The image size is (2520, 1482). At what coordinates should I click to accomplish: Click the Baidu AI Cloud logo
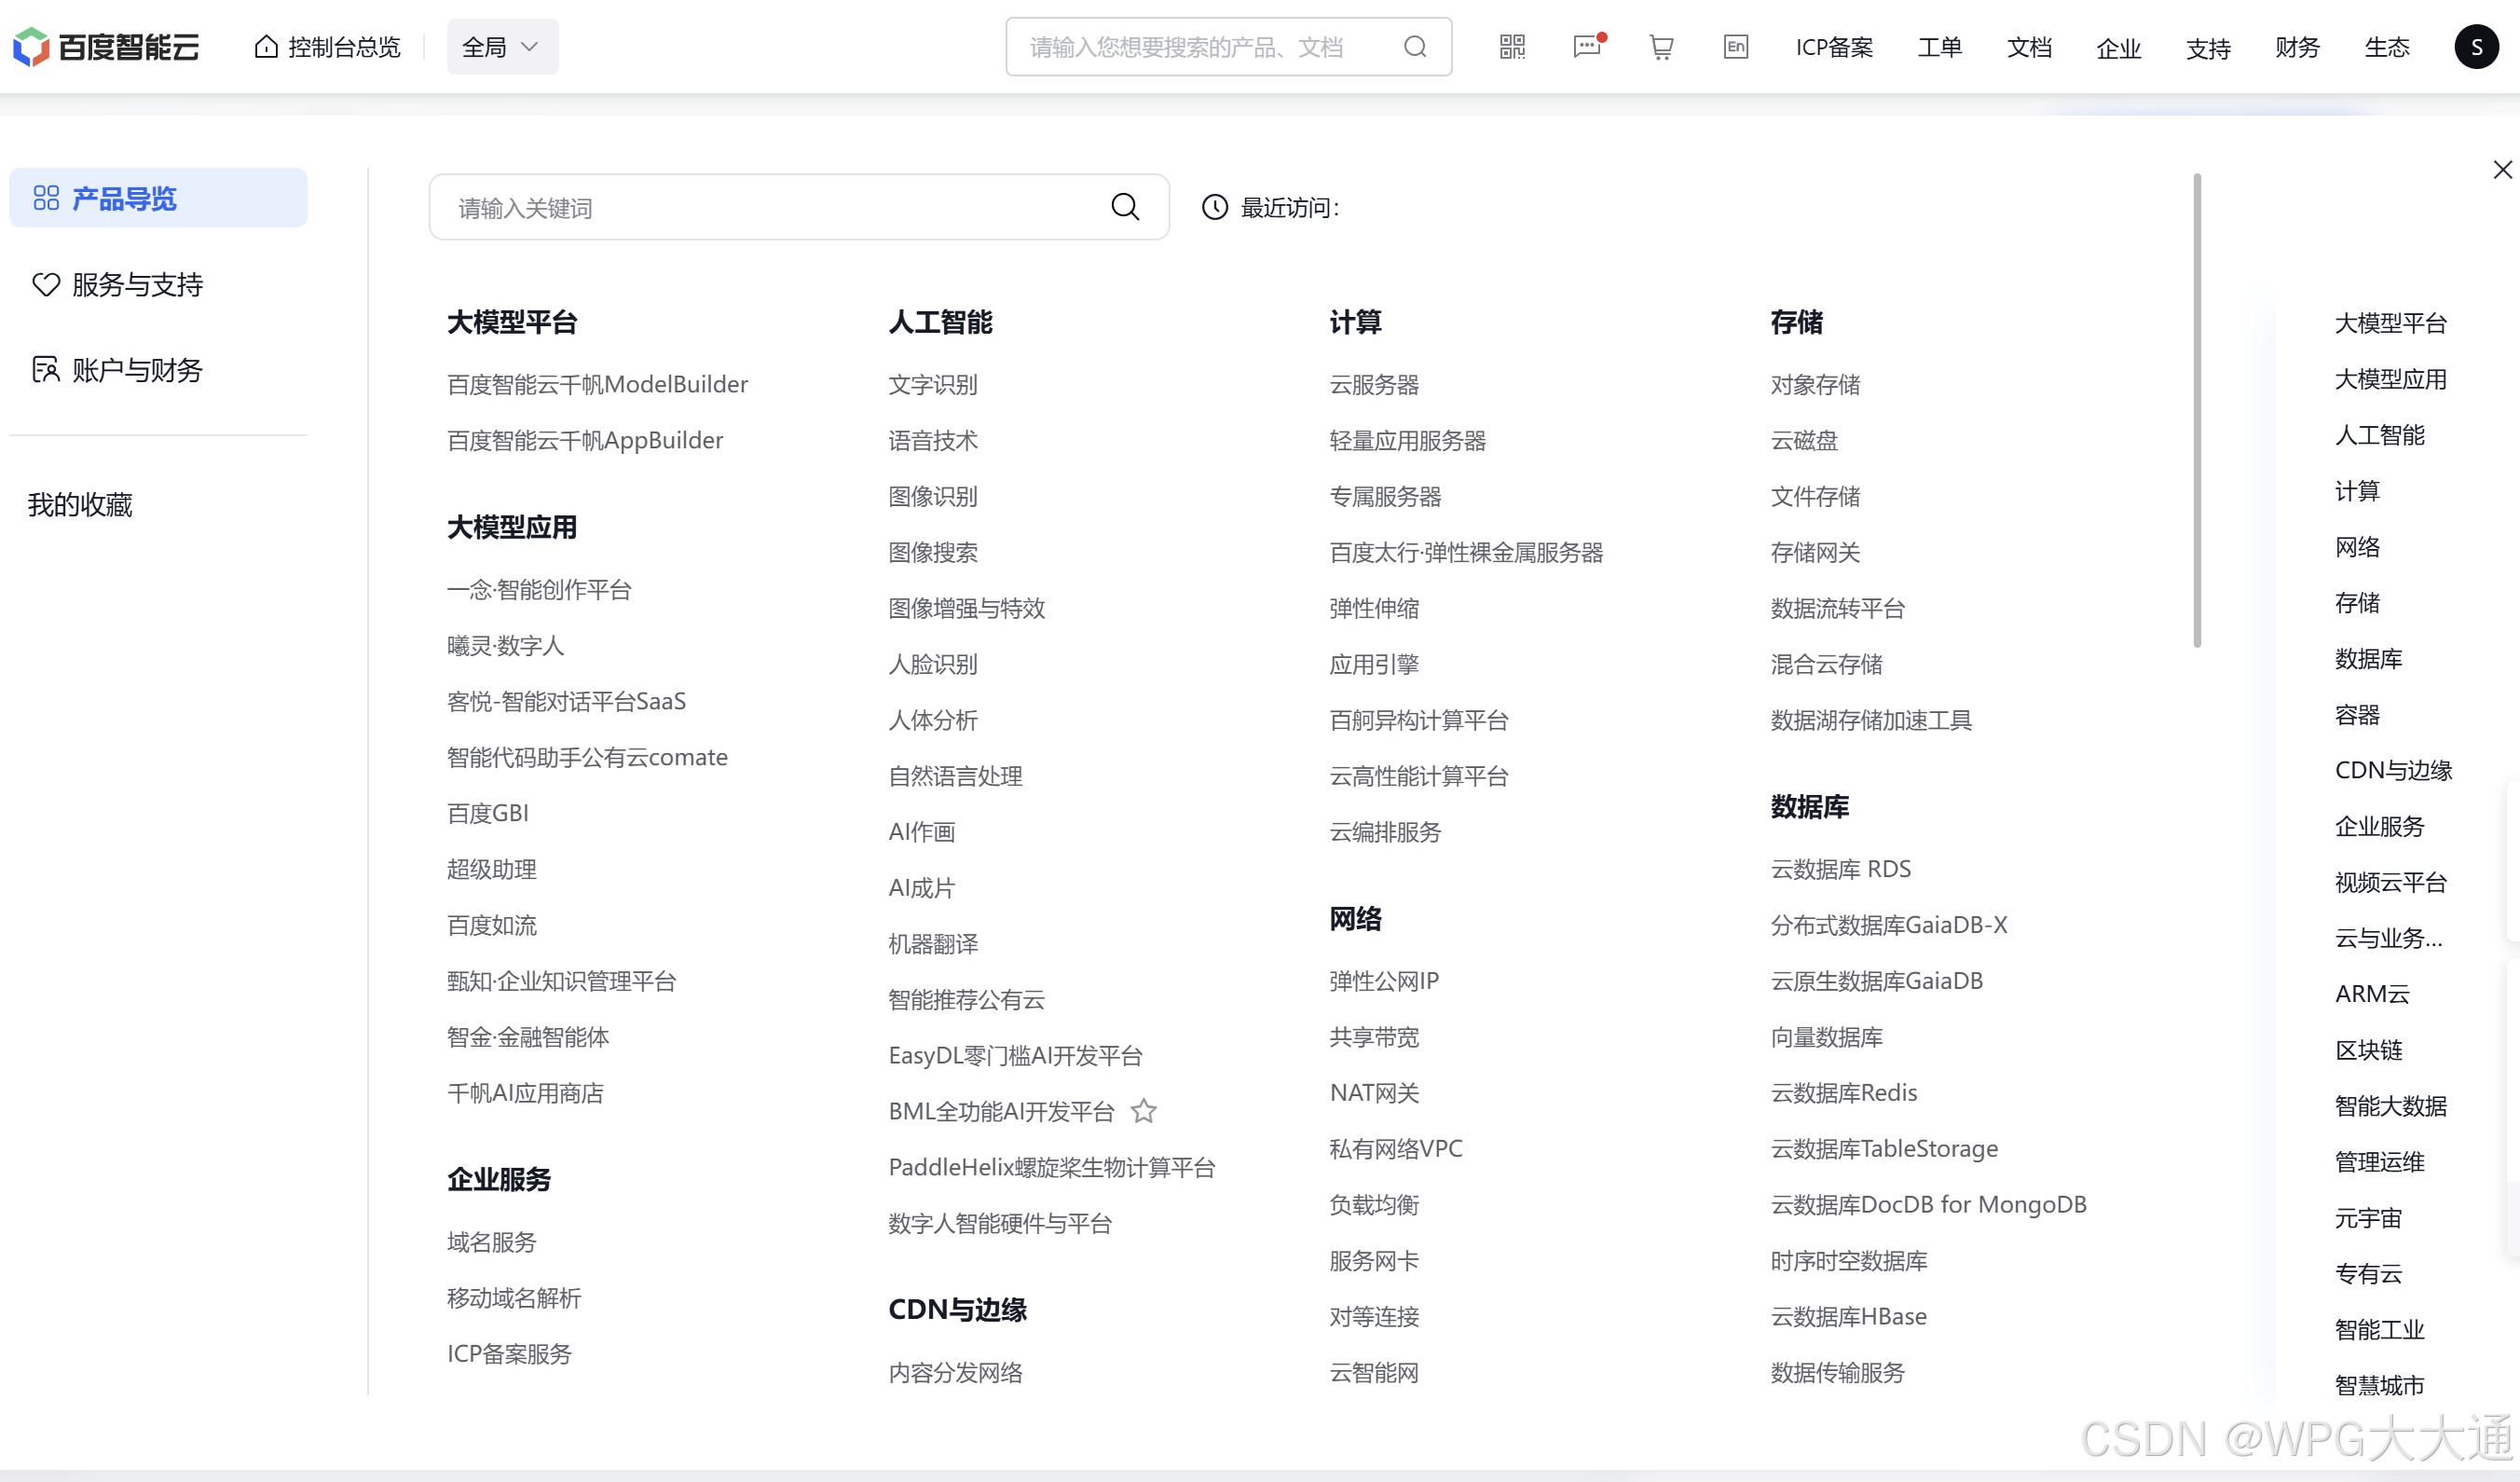106,47
